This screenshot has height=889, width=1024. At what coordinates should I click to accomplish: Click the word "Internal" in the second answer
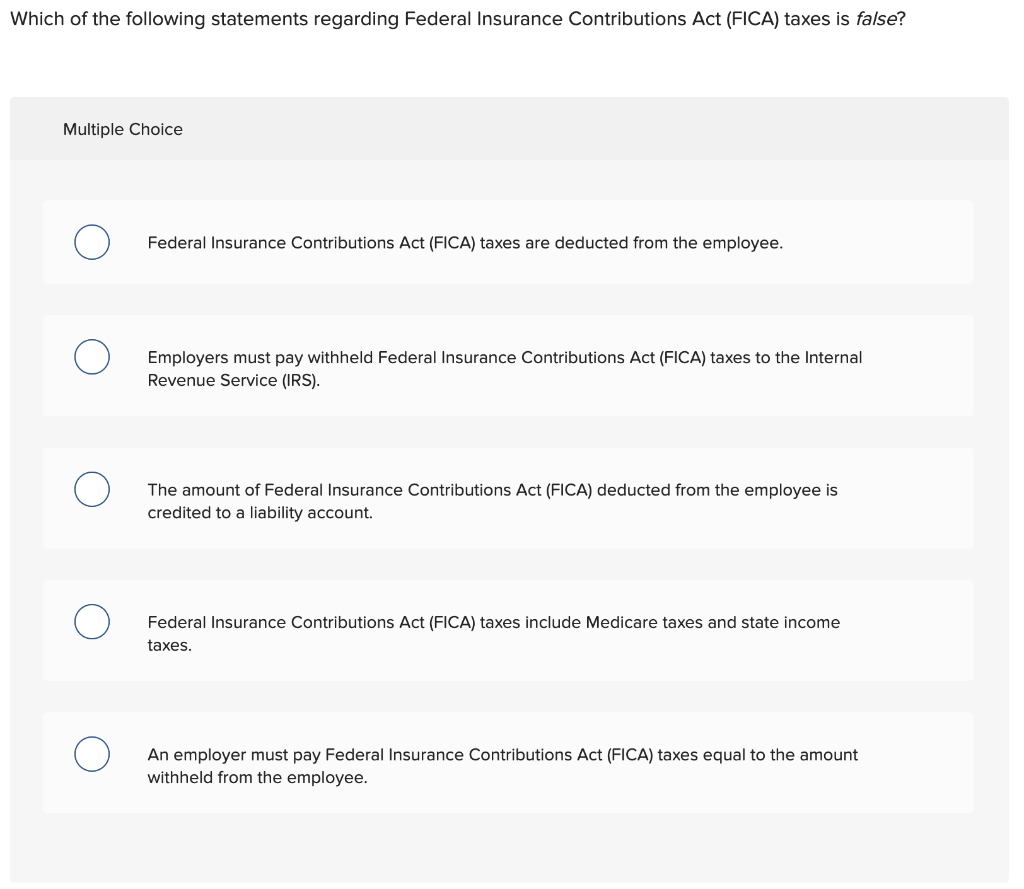833,357
